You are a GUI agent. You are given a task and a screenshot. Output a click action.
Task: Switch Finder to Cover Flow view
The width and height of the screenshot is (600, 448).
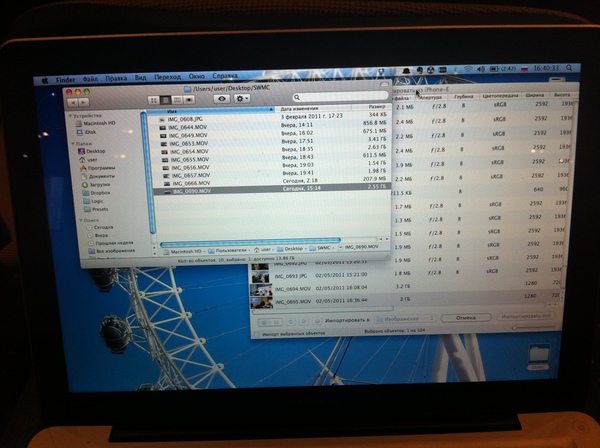pos(189,100)
